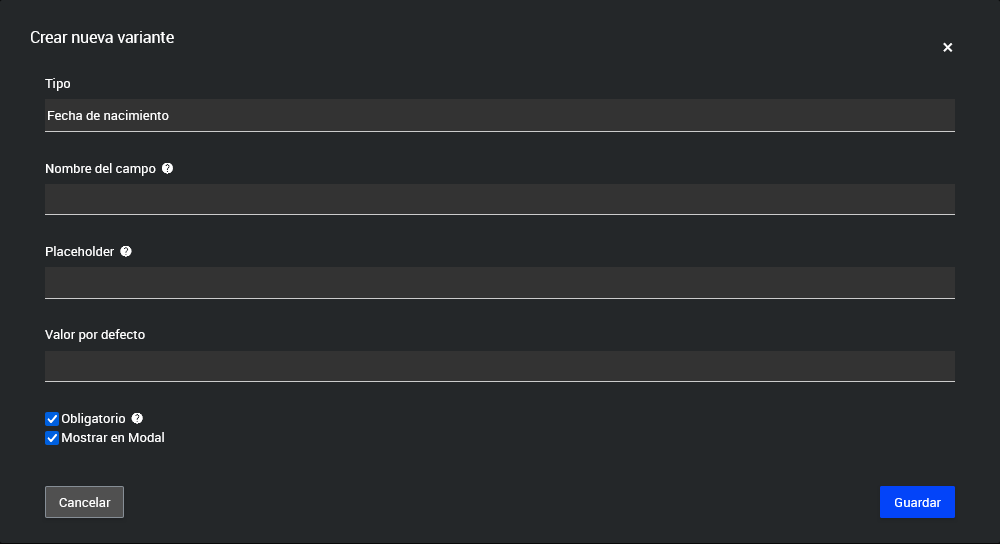Click the 'Nombre del campo' label
This screenshot has height=544, width=1000.
pos(100,169)
